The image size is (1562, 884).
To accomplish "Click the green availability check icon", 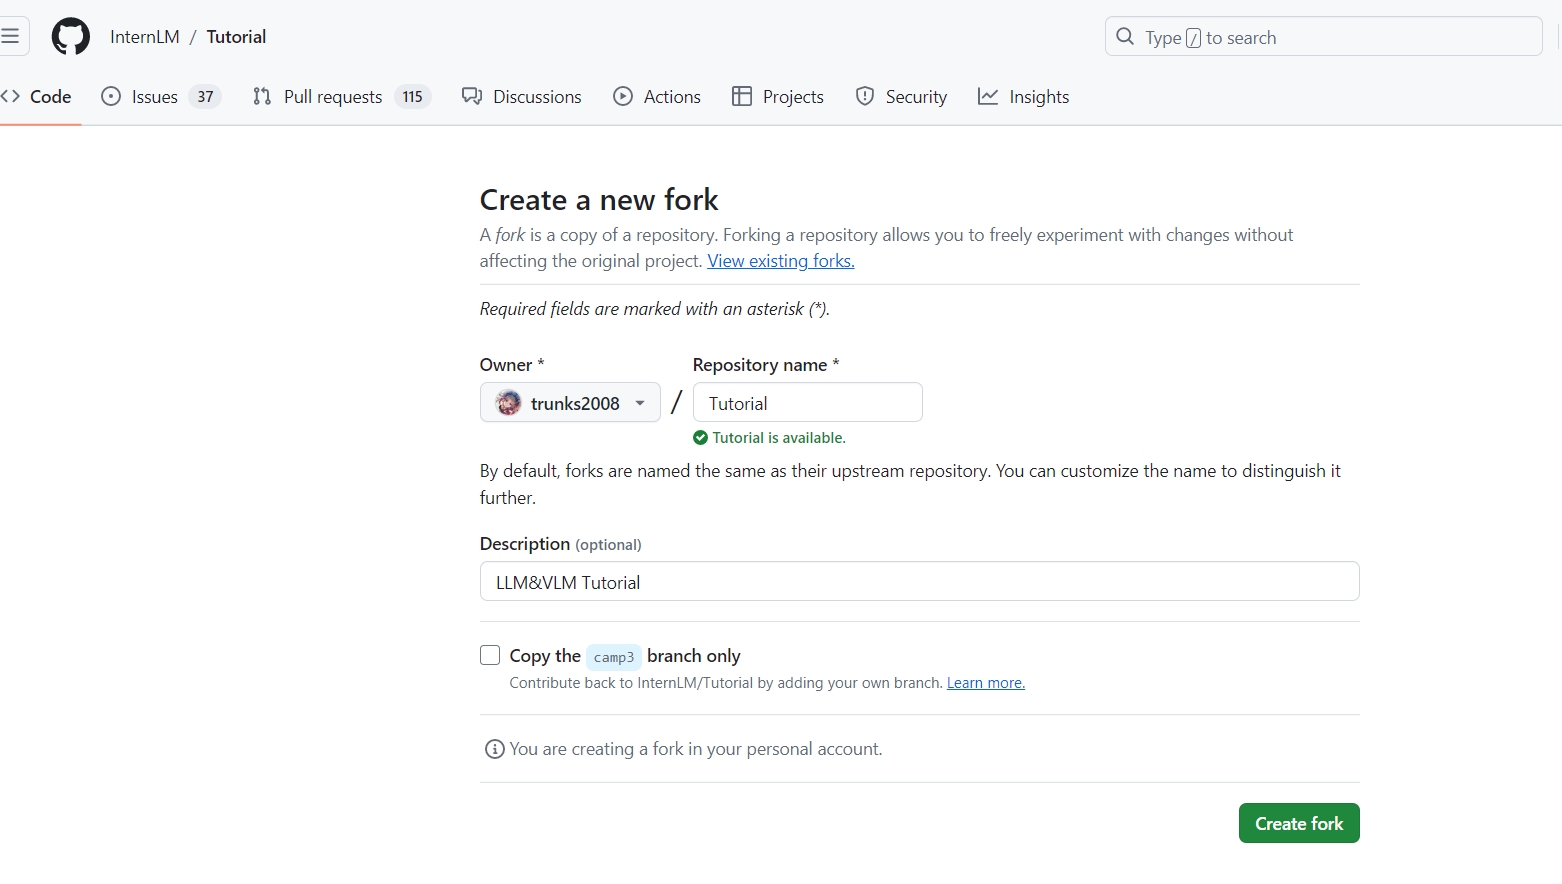I will point(700,438).
